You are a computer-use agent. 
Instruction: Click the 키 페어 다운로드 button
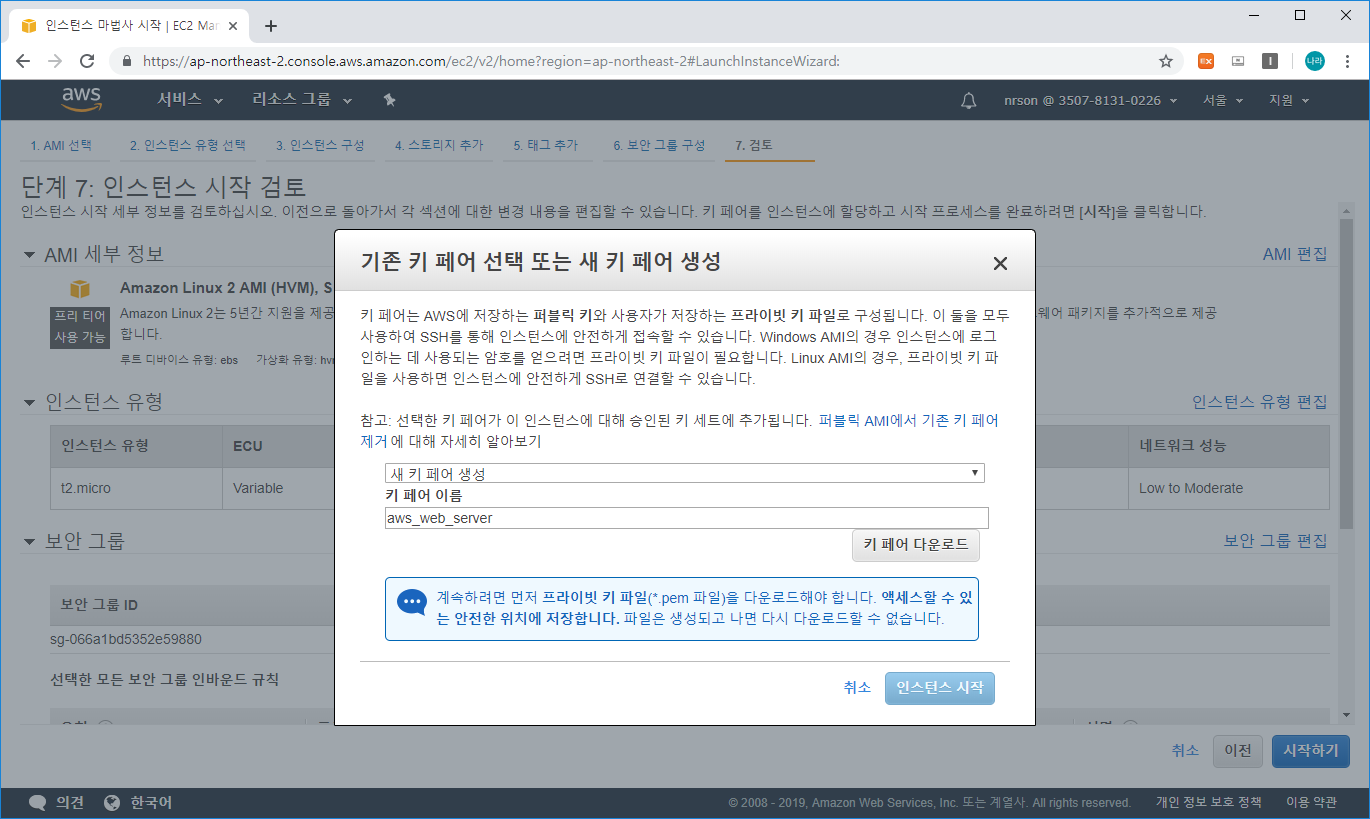[916, 545]
